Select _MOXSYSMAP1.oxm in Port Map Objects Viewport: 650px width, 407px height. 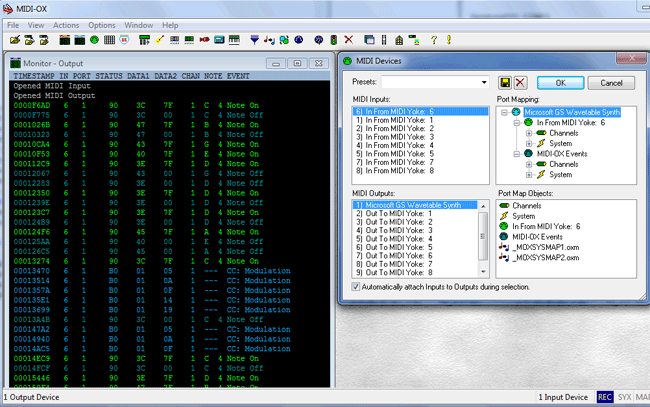click(546, 247)
